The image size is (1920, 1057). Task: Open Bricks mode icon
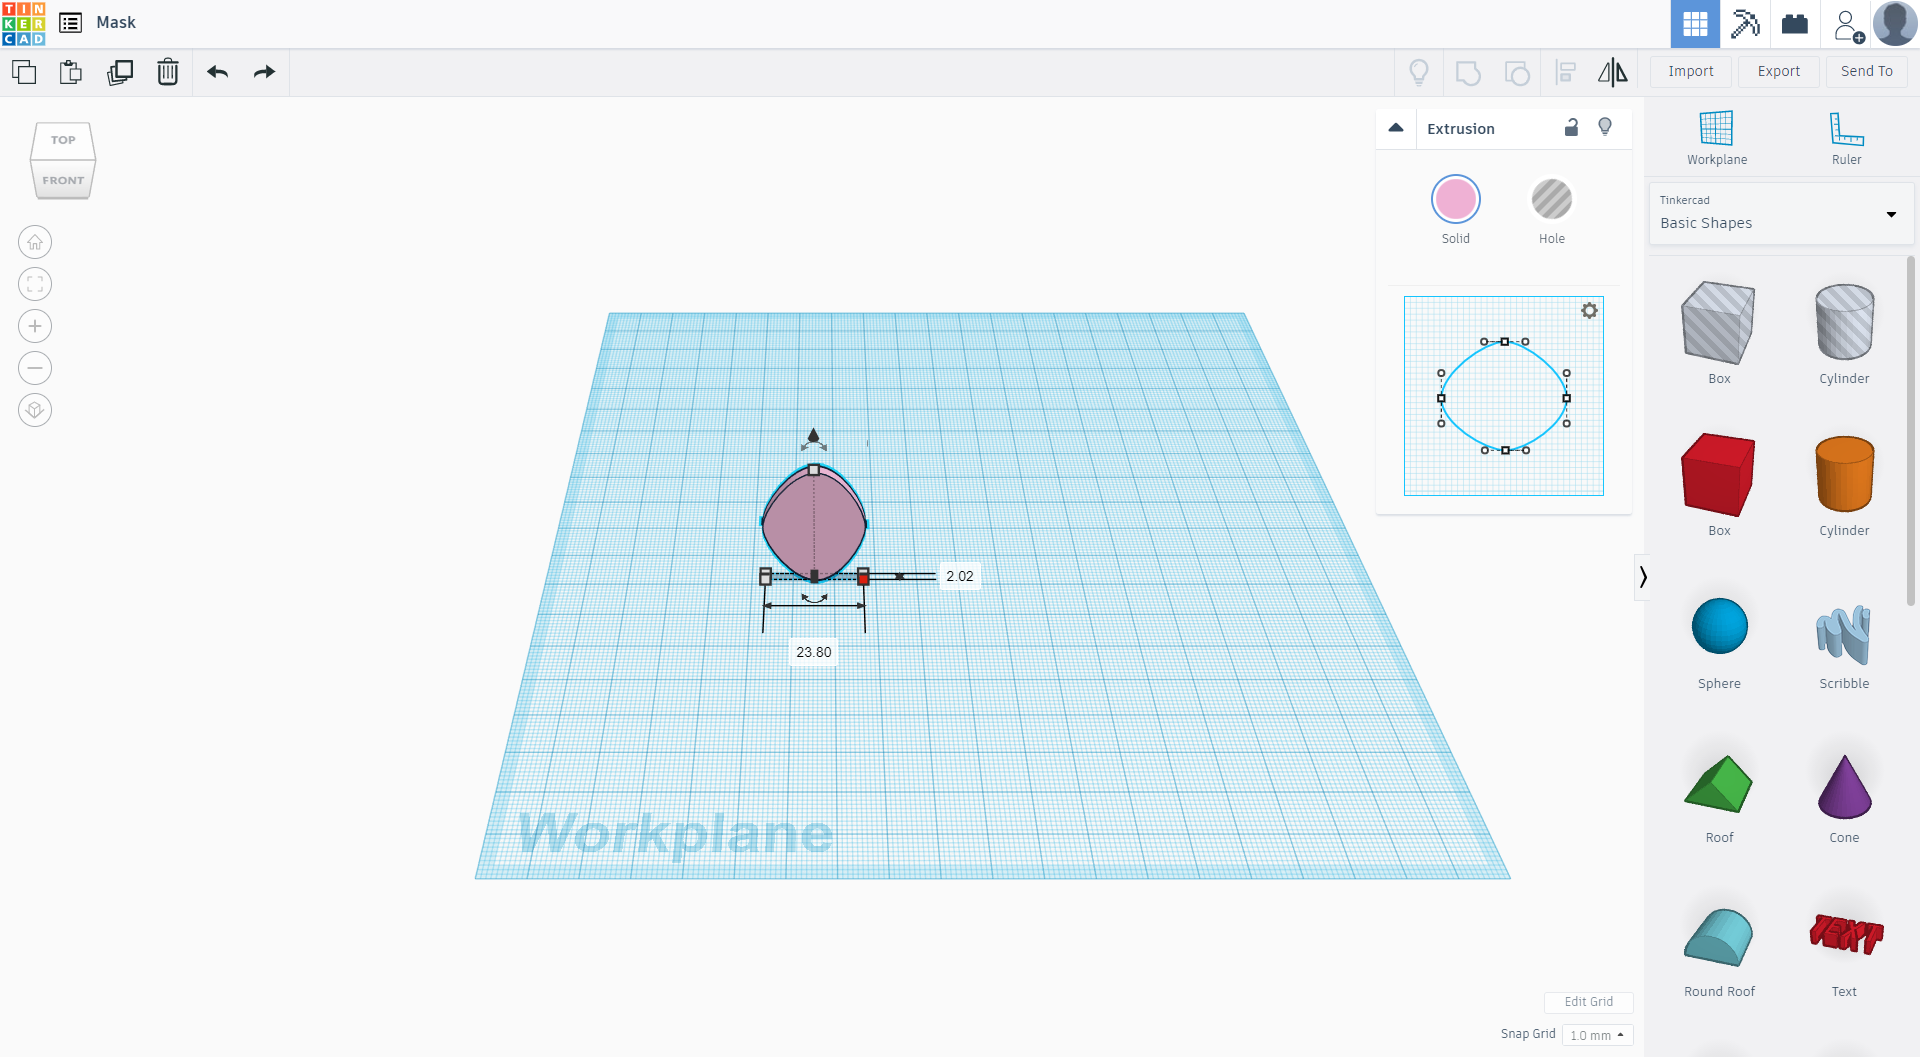click(x=1795, y=24)
